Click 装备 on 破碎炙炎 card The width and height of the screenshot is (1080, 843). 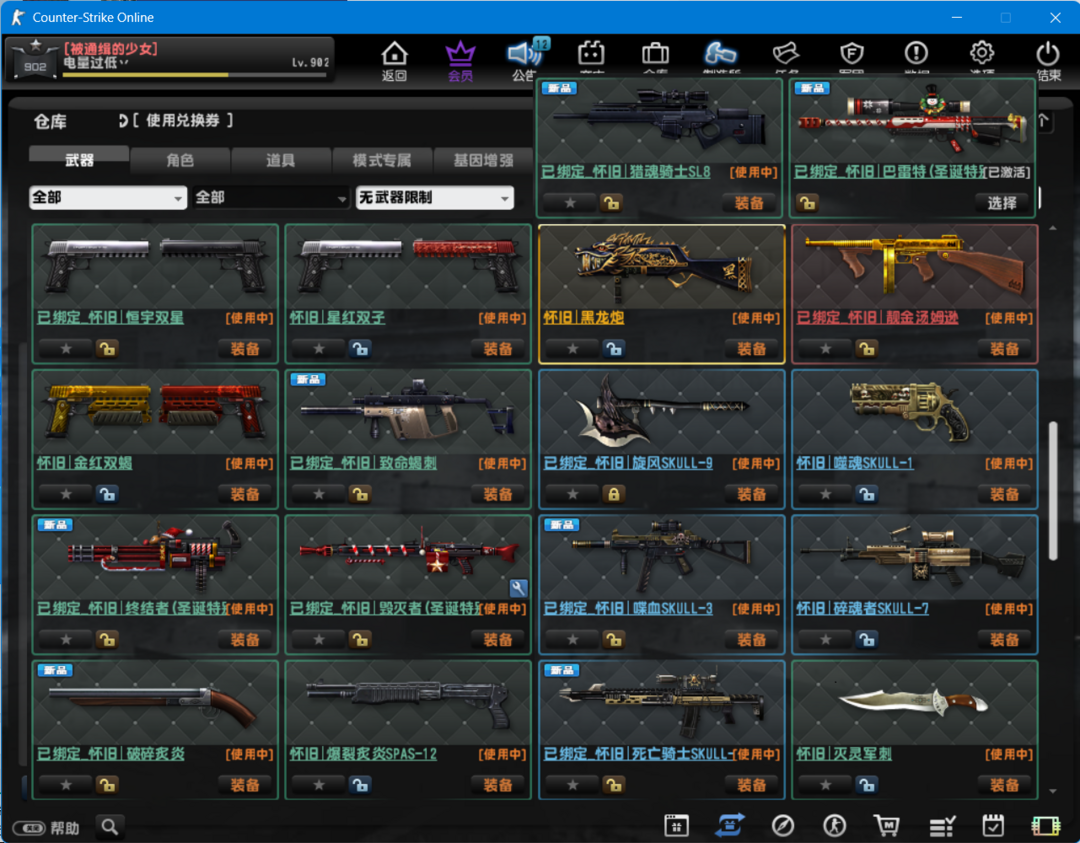[245, 784]
